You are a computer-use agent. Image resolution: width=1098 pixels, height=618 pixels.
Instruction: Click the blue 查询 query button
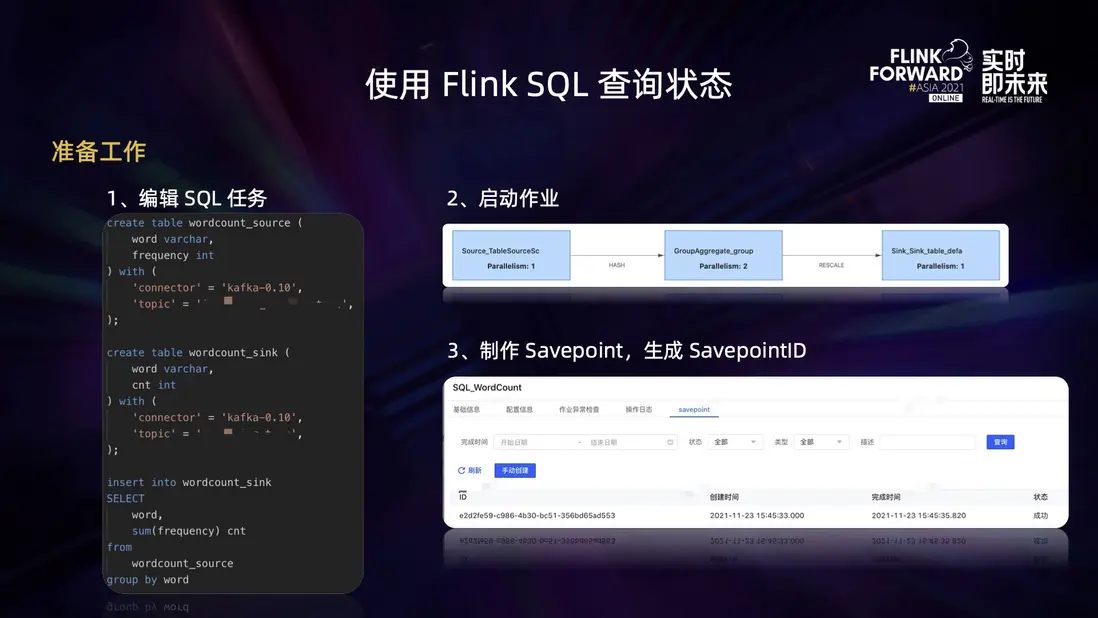(x=1000, y=442)
